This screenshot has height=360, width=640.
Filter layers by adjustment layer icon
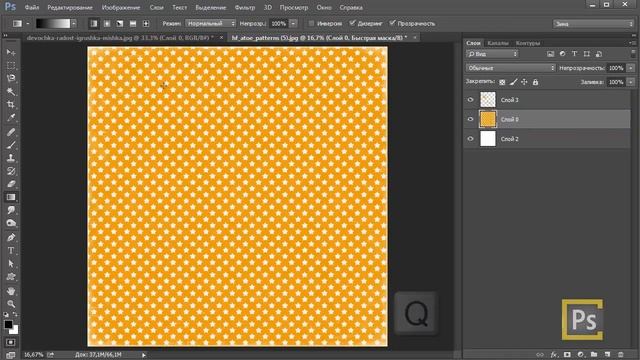[562, 54]
